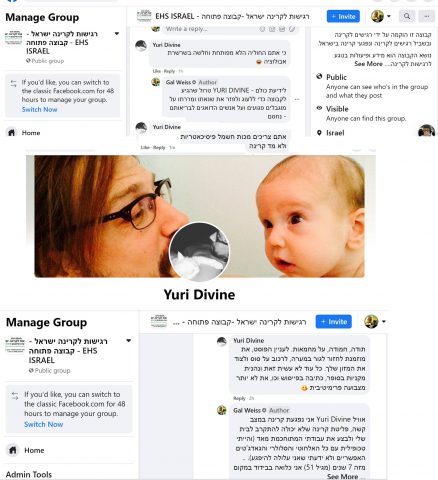Open the upper profile avatar dropdown arrow

pyautogui.click(x=389, y=16)
